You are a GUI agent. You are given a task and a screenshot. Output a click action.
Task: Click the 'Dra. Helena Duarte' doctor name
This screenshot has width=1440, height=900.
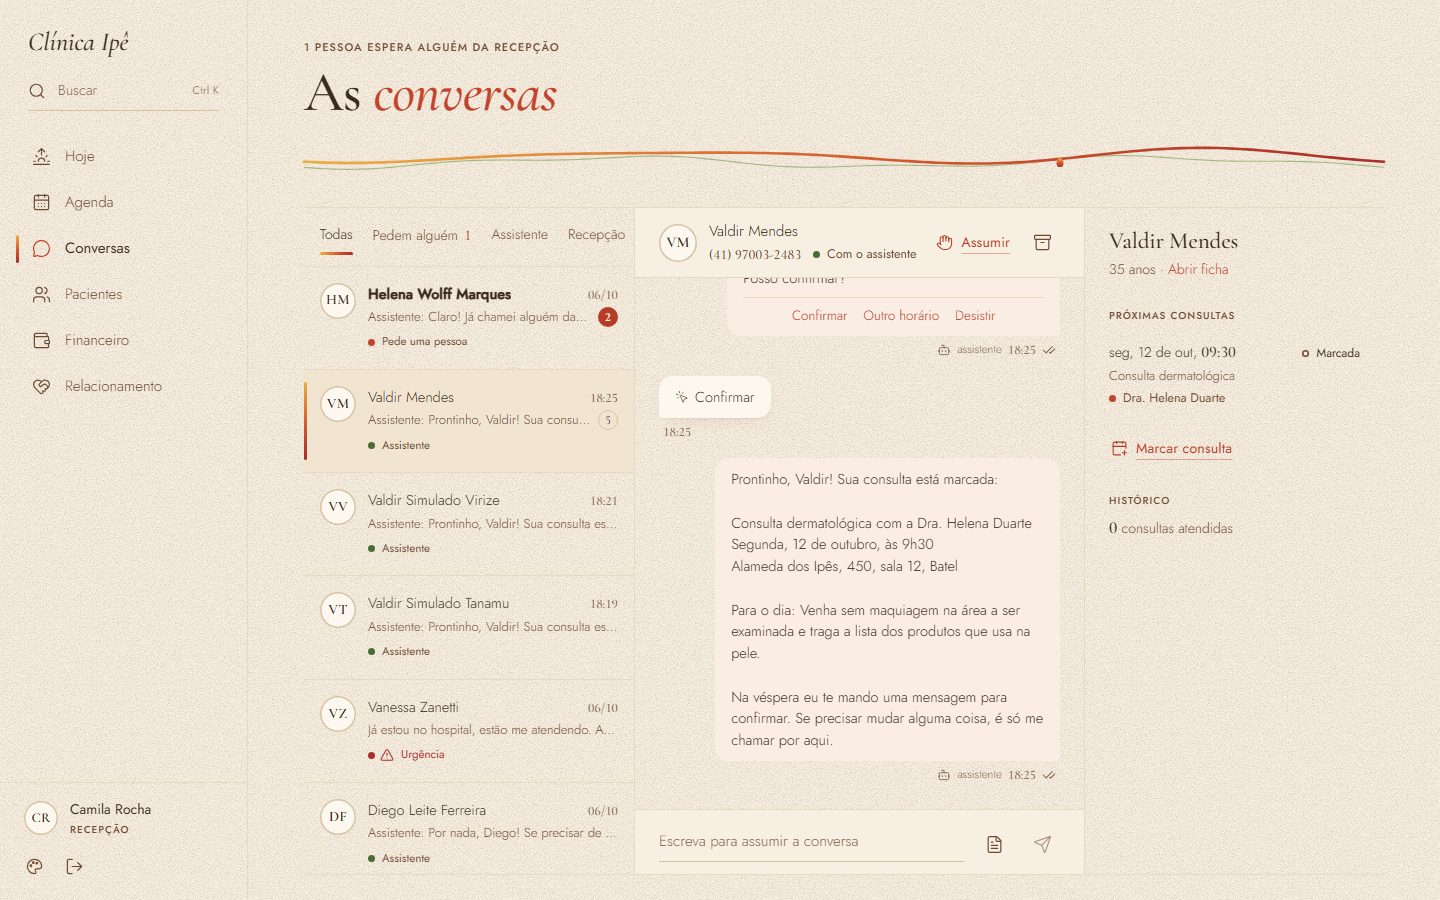1173,398
